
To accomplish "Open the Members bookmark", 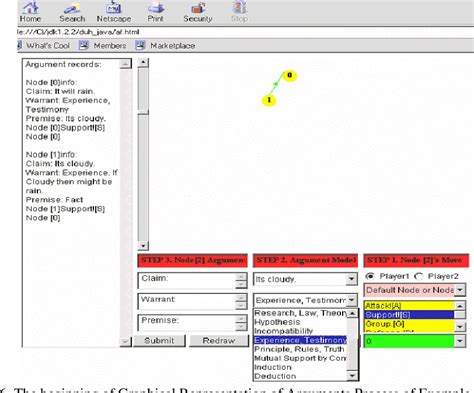I will tap(103, 45).
